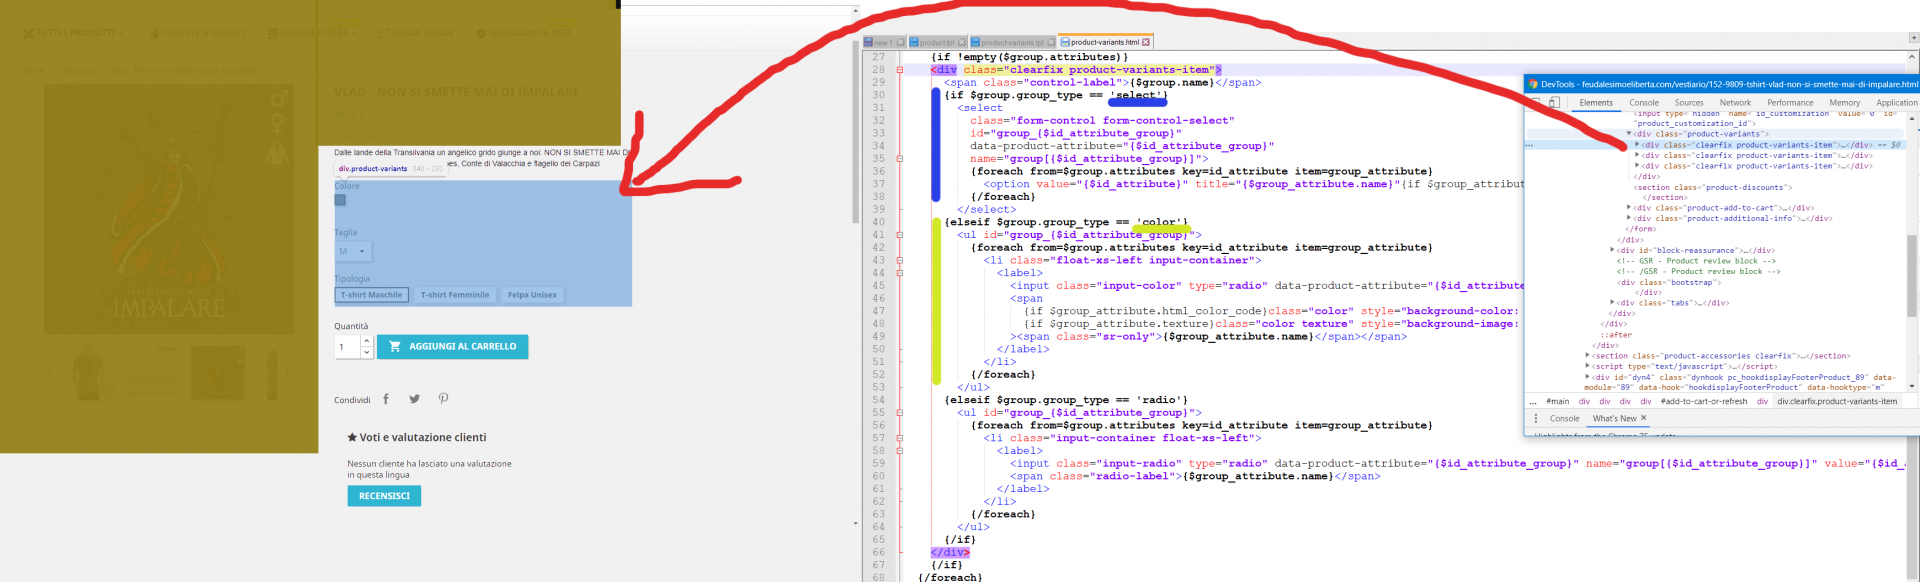Screen dimensions: 1920x582
Task: Toggle the DevTools device toolbar icon
Action: point(1554,102)
